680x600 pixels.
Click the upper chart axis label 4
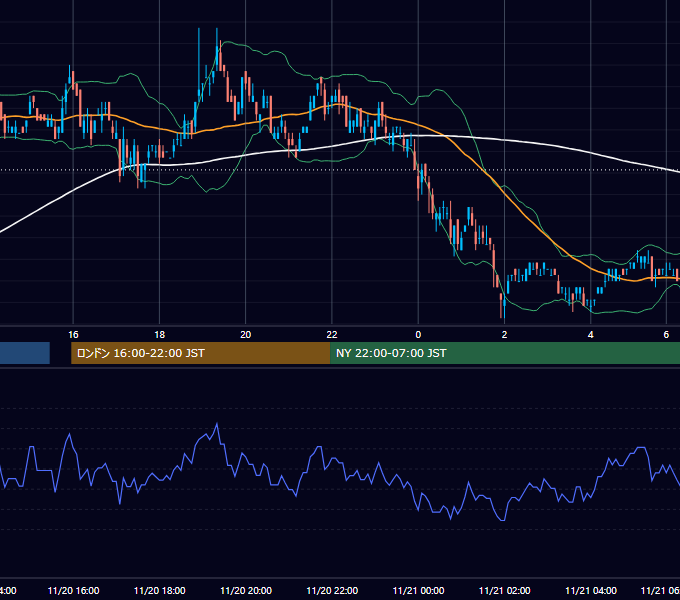(591, 334)
